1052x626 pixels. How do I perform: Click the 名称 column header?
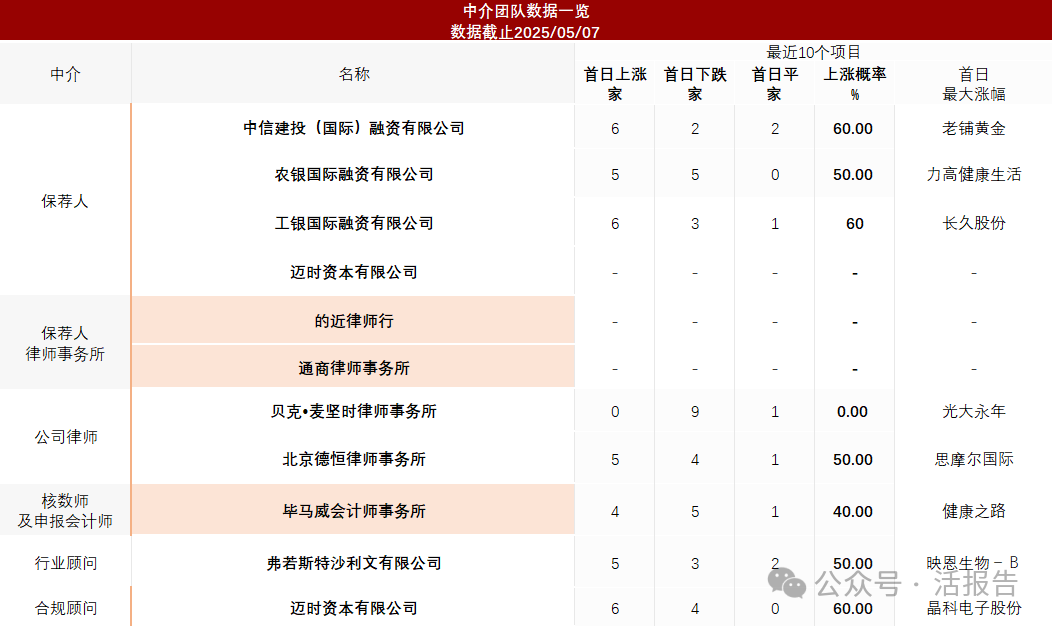[354, 74]
